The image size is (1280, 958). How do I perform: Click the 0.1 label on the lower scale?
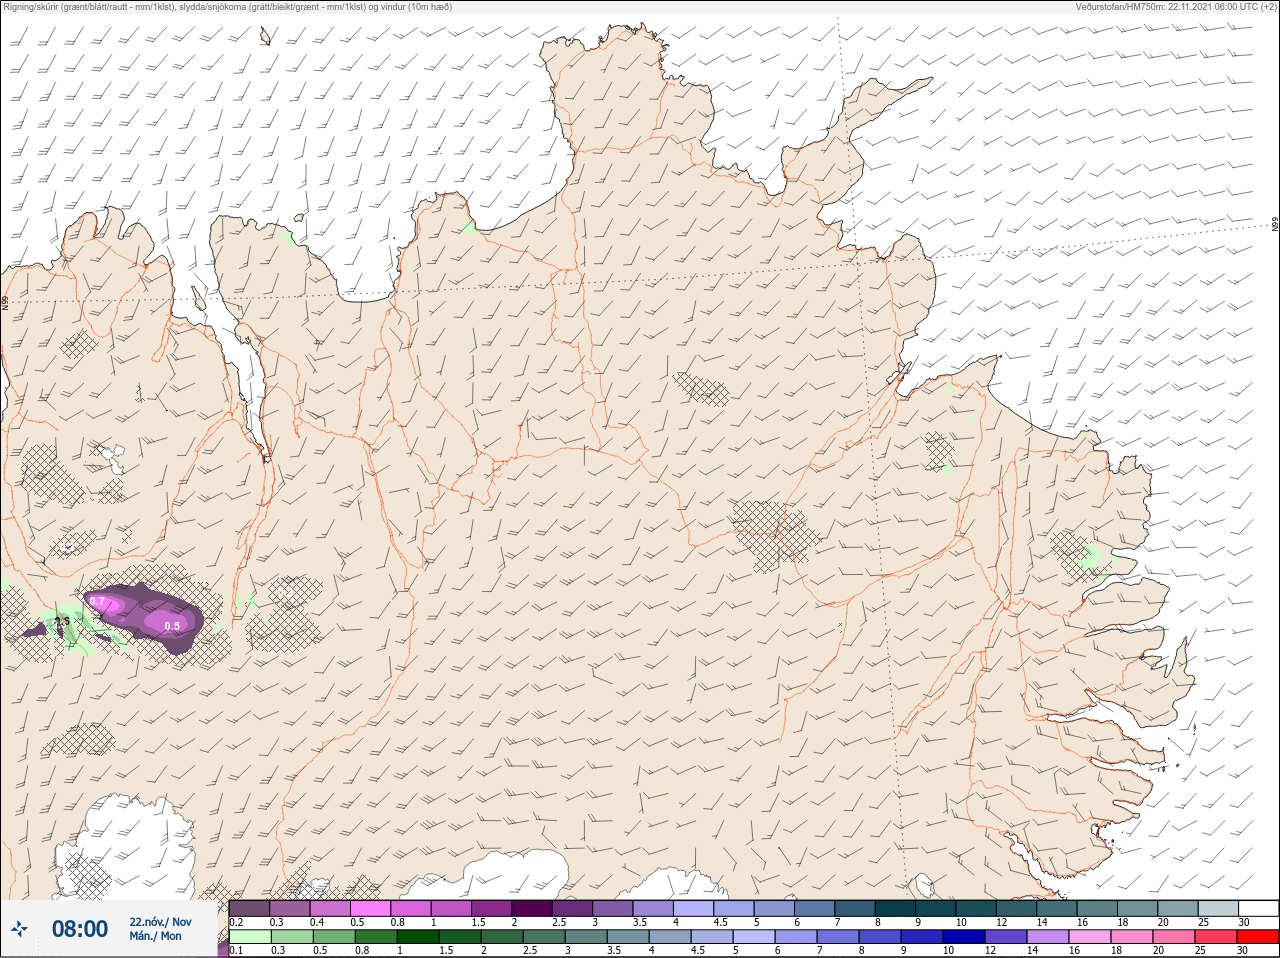(x=236, y=950)
